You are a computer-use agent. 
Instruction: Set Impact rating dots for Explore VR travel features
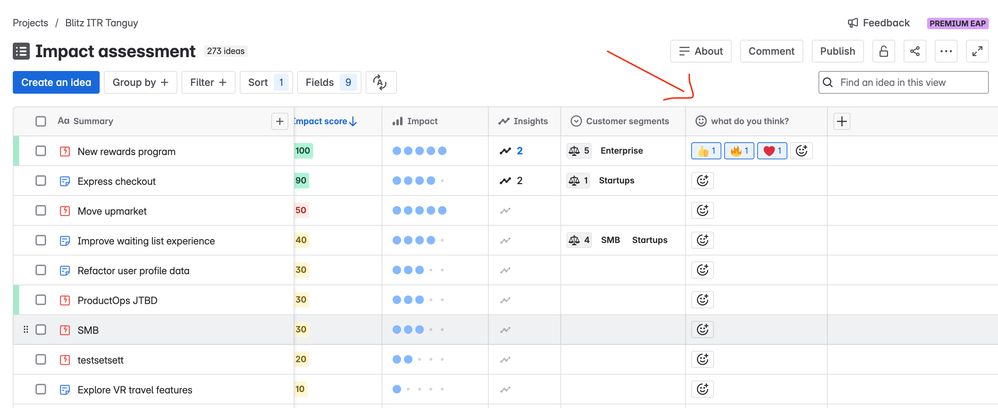pyautogui.click(x=419, y=389)
